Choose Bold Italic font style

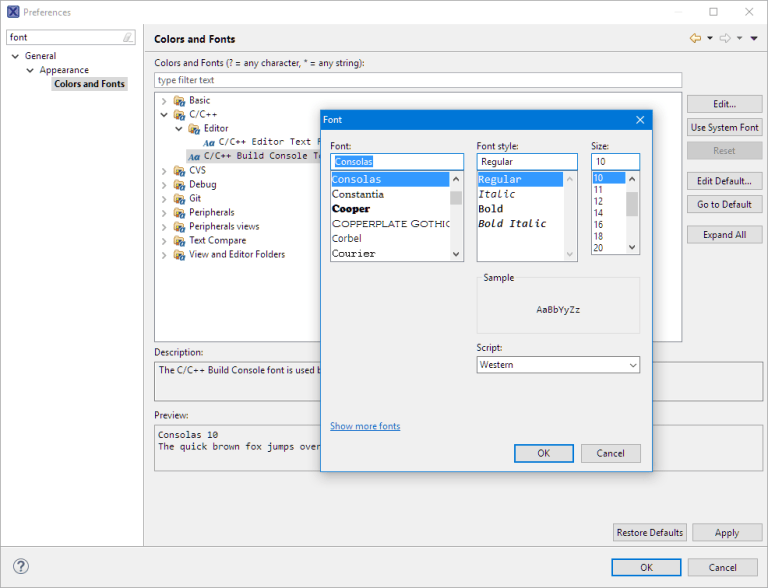(512, 223)
